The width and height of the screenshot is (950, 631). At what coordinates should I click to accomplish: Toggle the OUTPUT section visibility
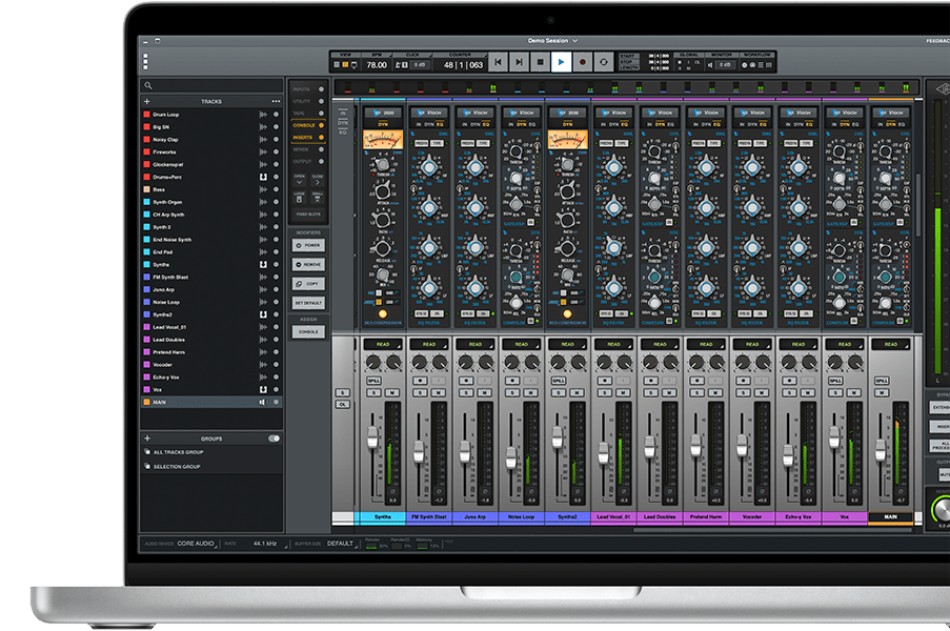(321, 161)
